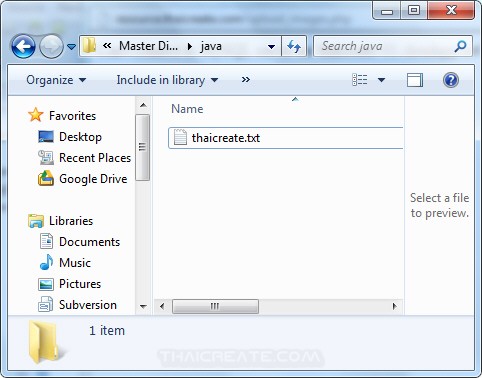Image resolution: width=482 pixels, height=378 pixels.
Task: Open the Music library
Action: 75,263
